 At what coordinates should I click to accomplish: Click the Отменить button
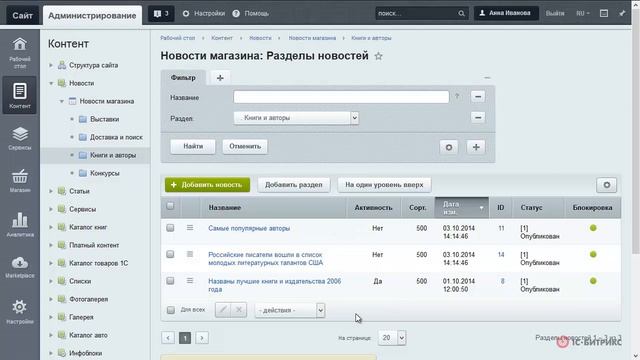coord(245,146)
